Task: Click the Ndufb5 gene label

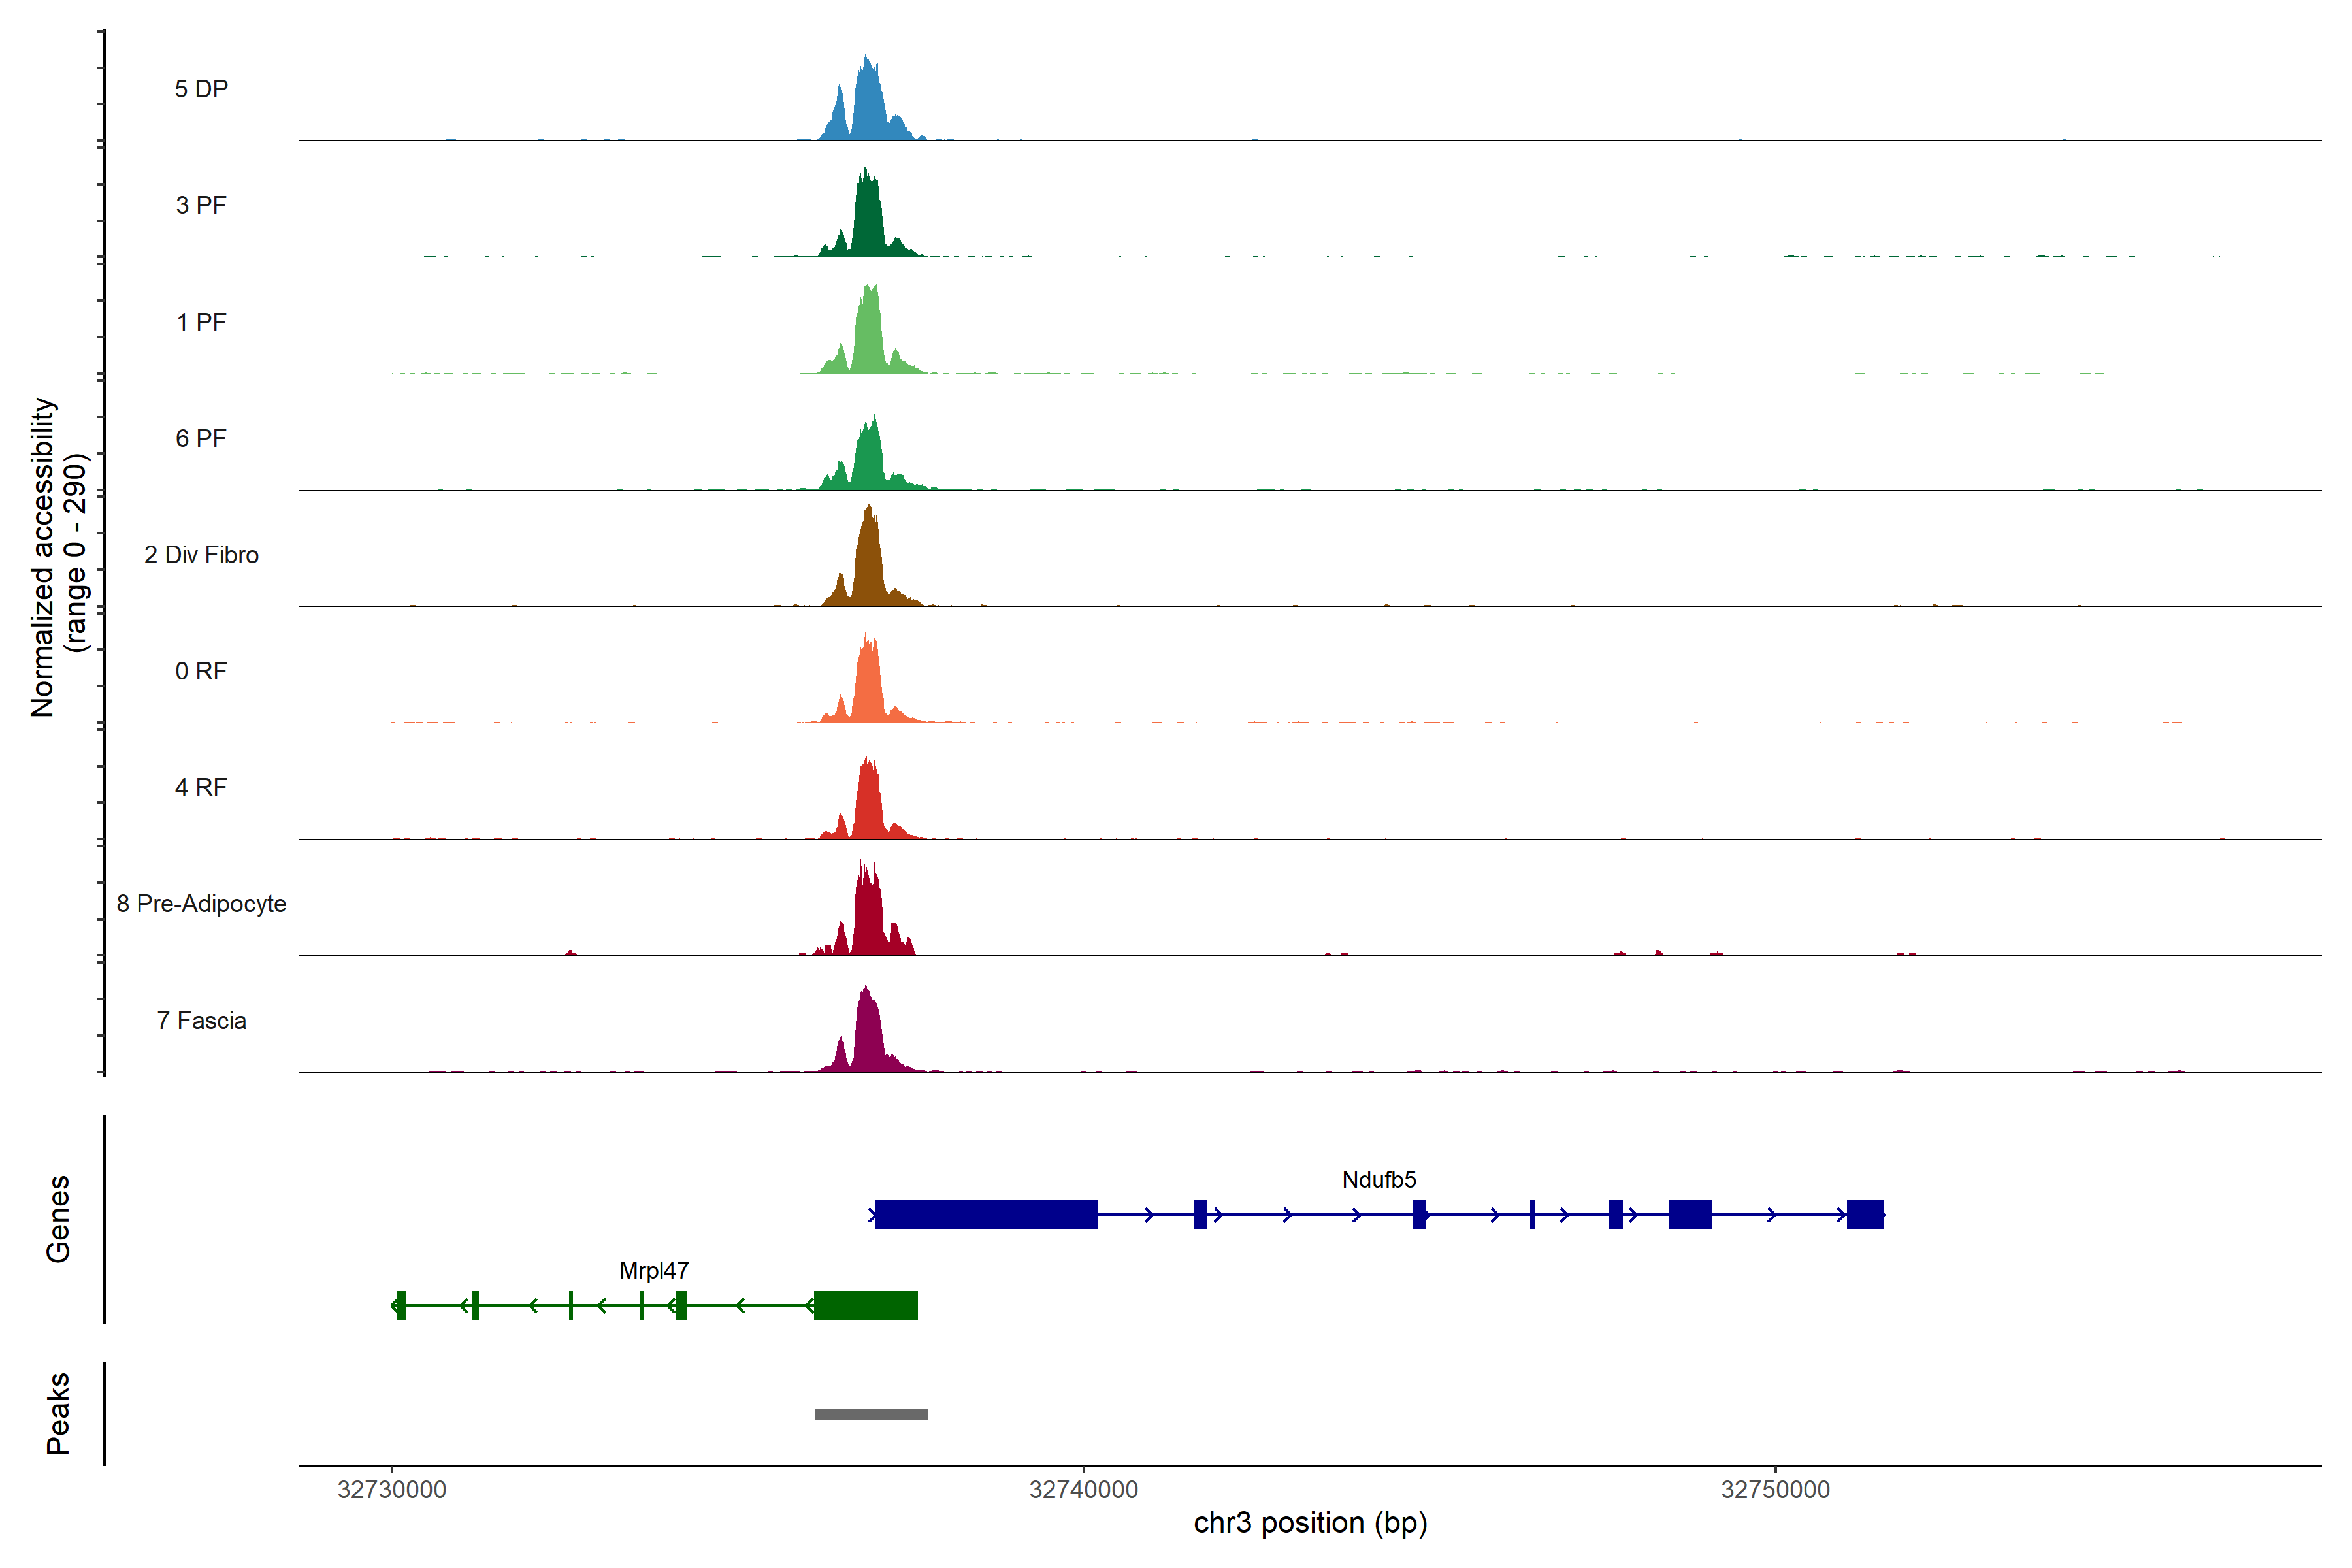Action: click(x=1378, y=1180)
